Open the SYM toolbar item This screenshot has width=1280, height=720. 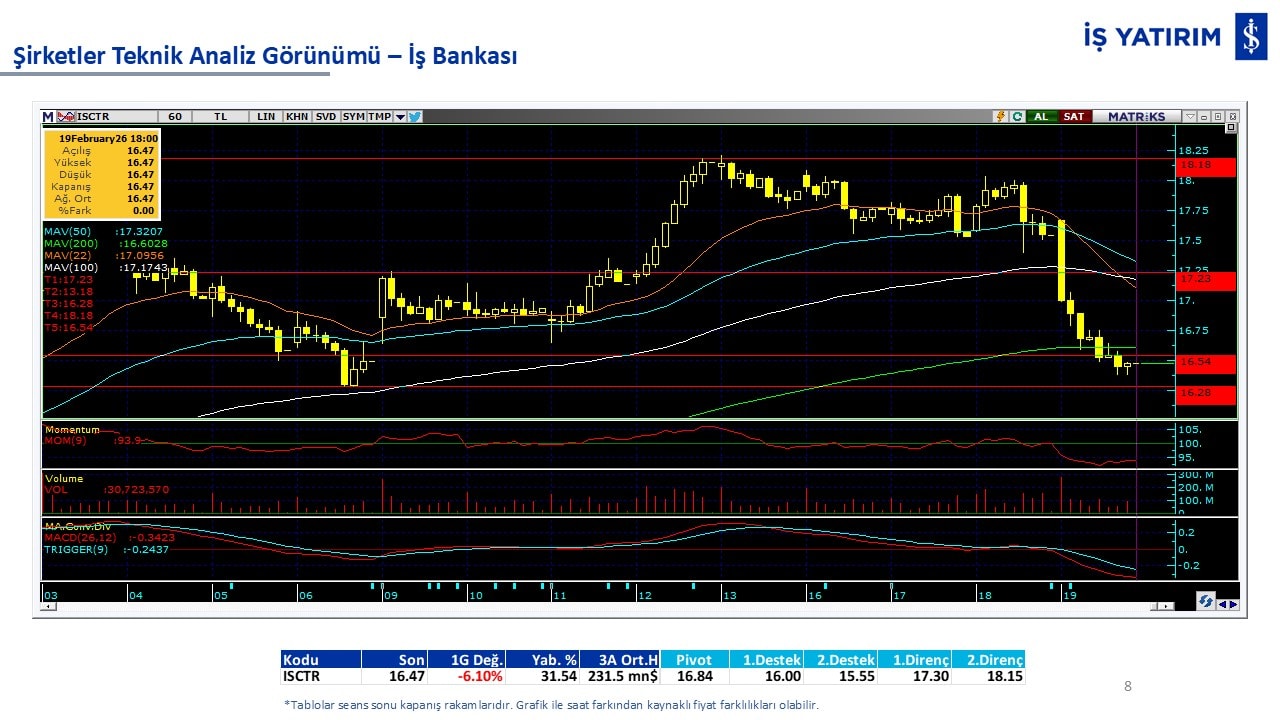click(353, 117)
